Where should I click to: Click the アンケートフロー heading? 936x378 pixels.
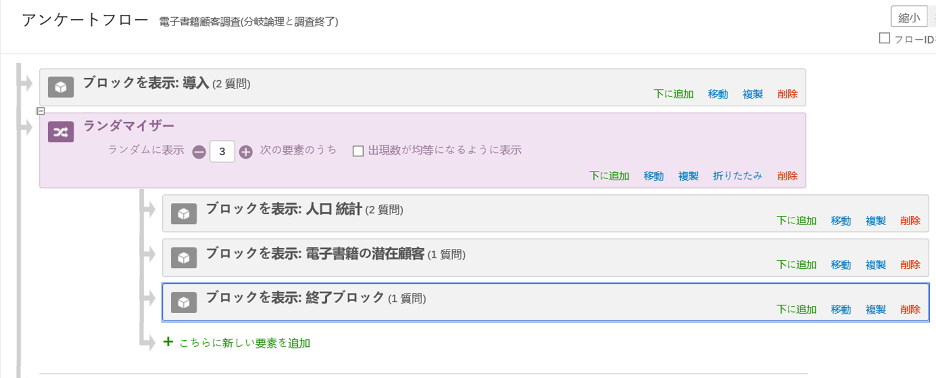[x=85, y=20]
